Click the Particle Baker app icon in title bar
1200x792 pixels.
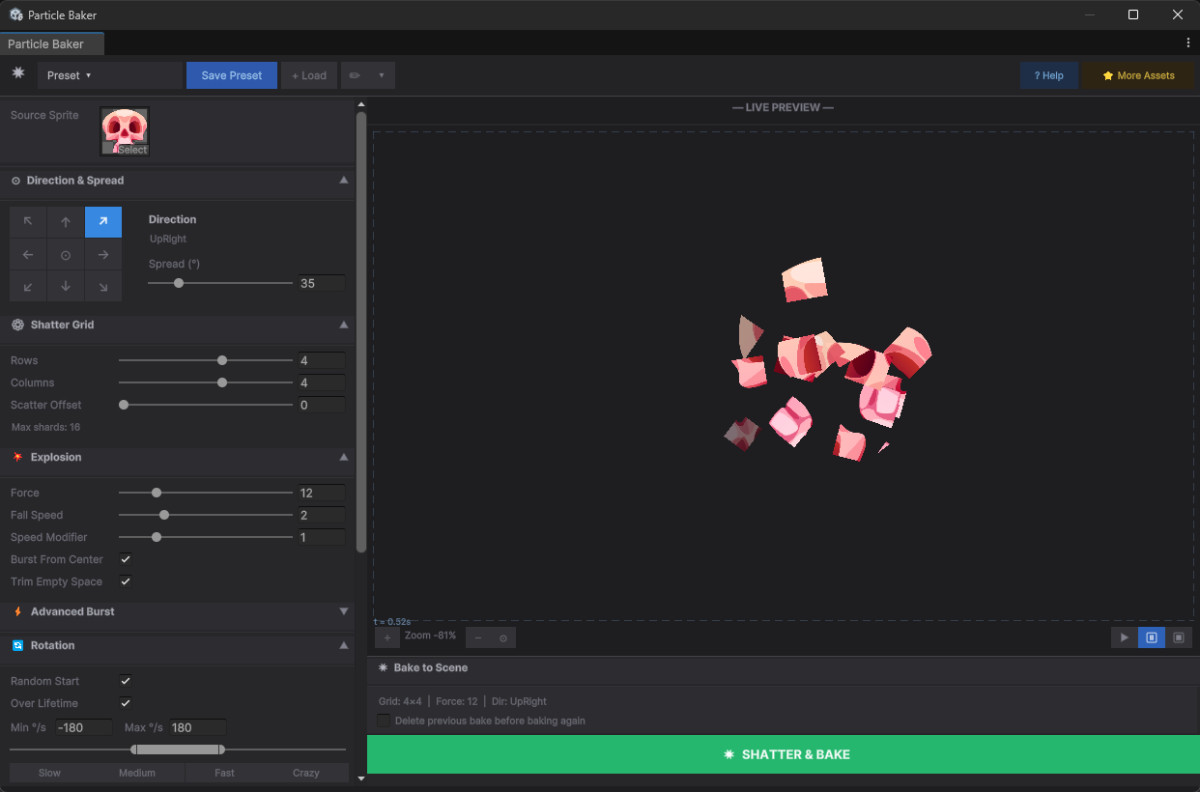point(16,15)
